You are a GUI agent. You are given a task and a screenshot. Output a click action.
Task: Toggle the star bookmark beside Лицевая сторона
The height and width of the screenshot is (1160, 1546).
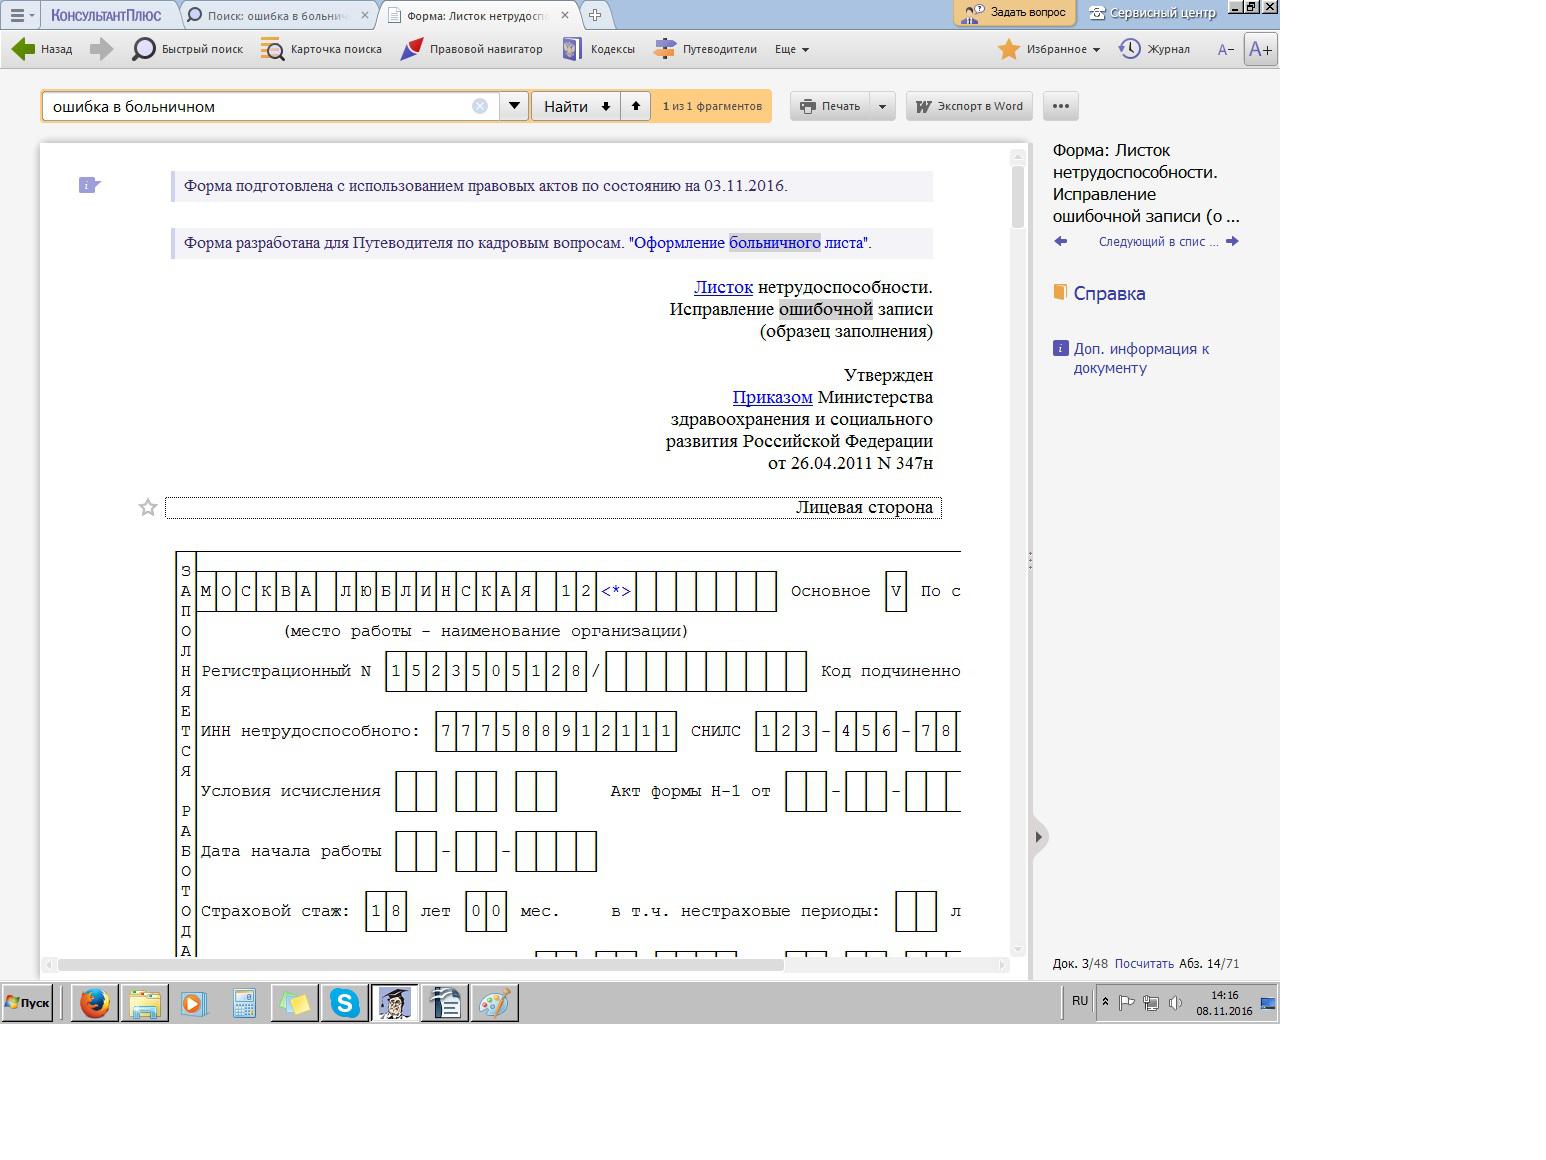(x=148, y=508)
